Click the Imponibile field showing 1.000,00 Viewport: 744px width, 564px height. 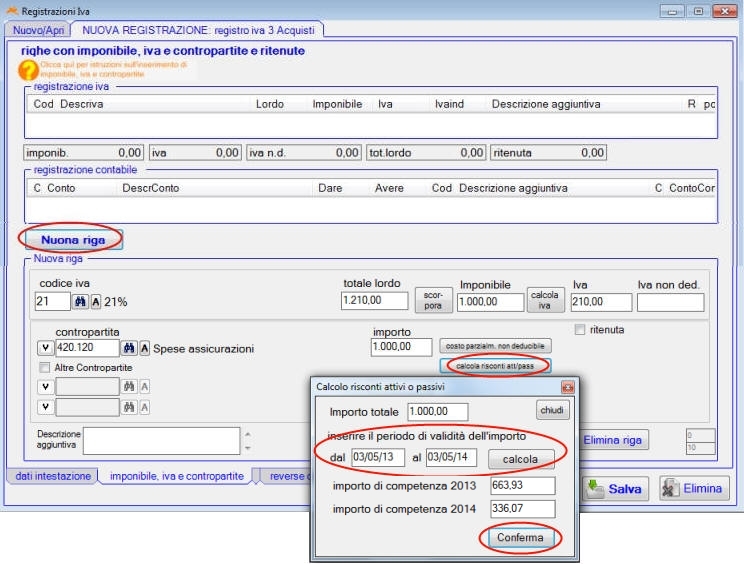(x=491, y=302)
